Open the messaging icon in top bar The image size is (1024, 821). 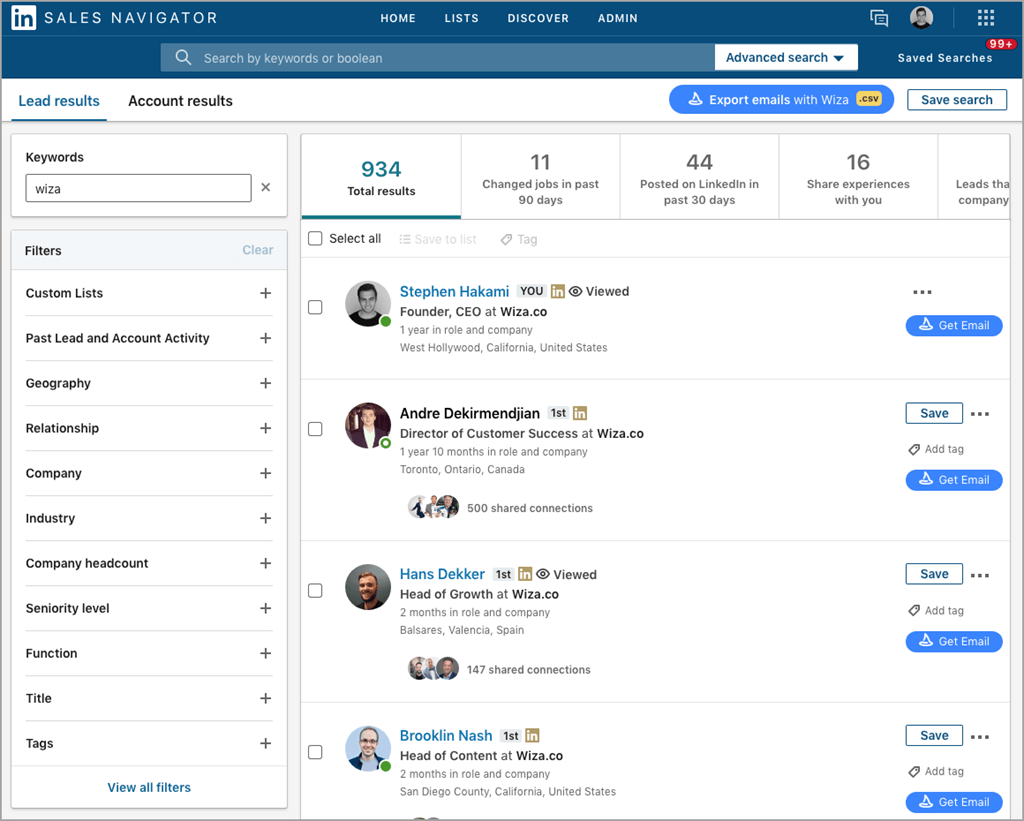tap(879, 18)
